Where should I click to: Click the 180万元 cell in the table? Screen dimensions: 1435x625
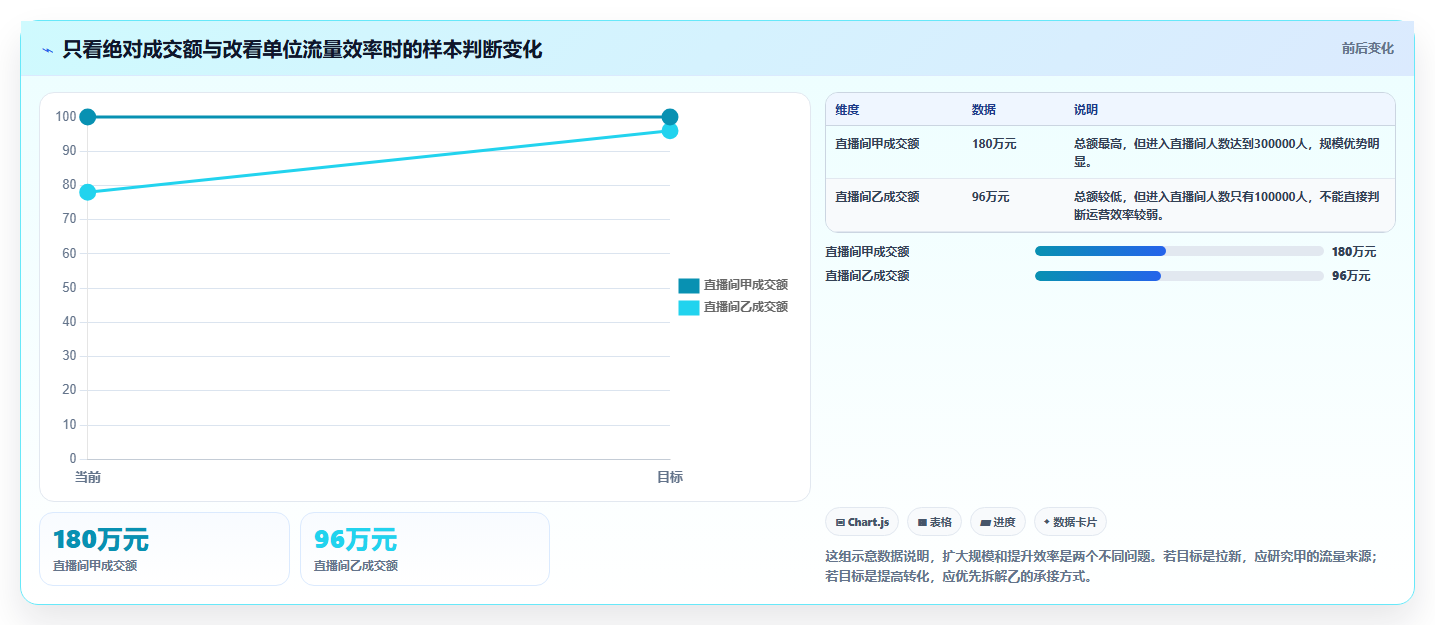[x=994, y=144]
